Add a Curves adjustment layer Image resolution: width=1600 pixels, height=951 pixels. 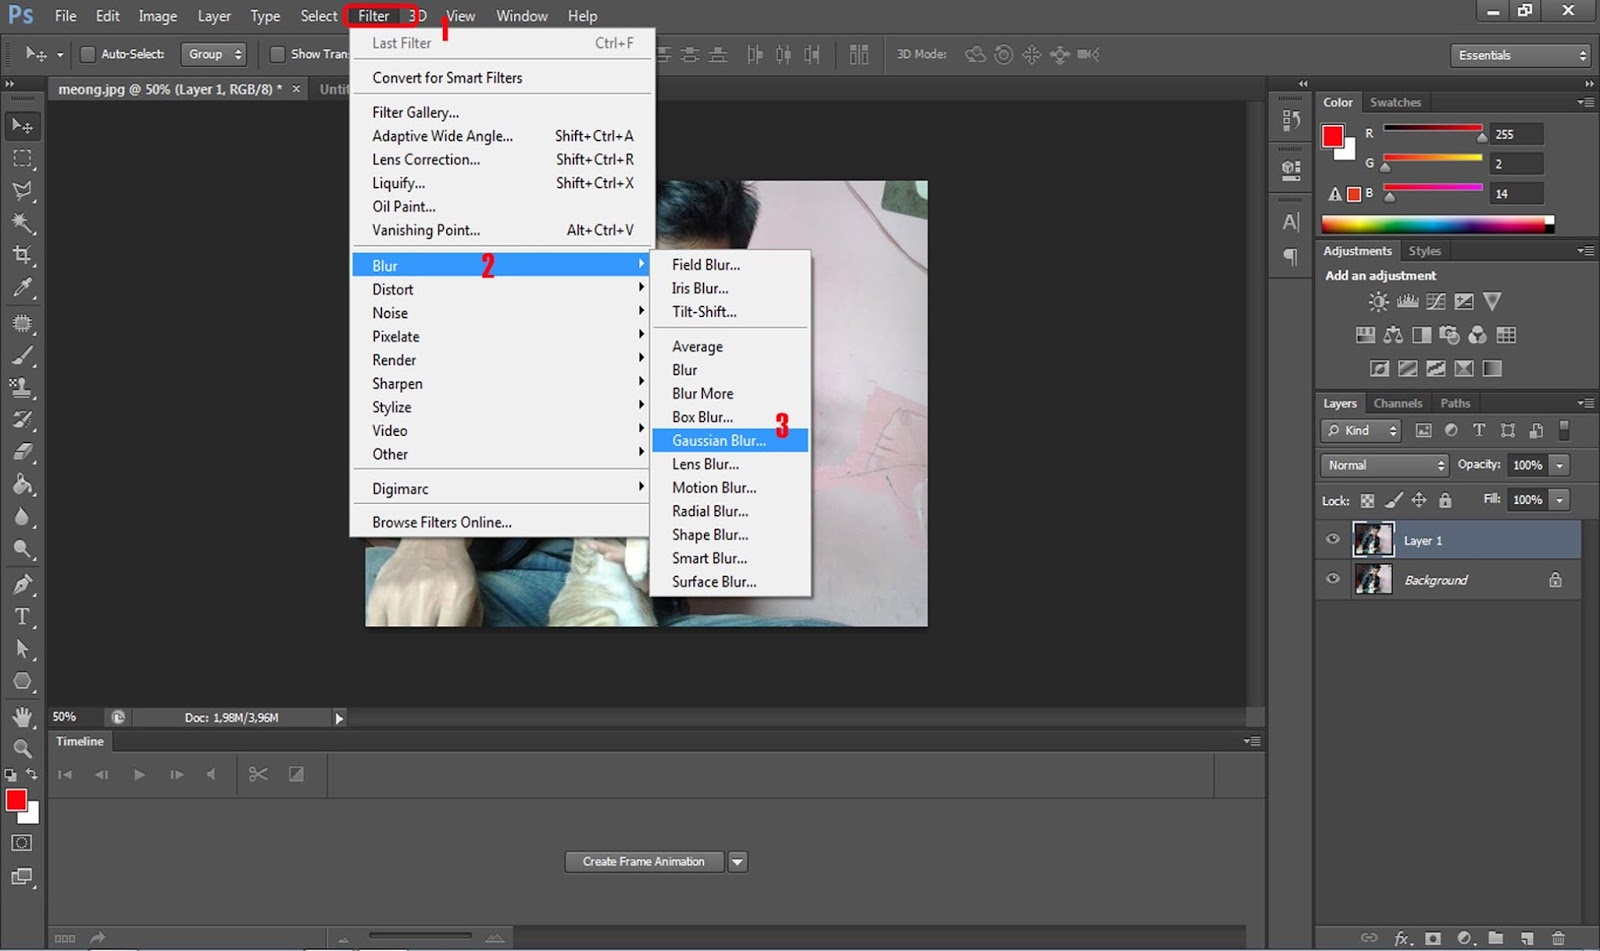click(x=1436, y=301)
